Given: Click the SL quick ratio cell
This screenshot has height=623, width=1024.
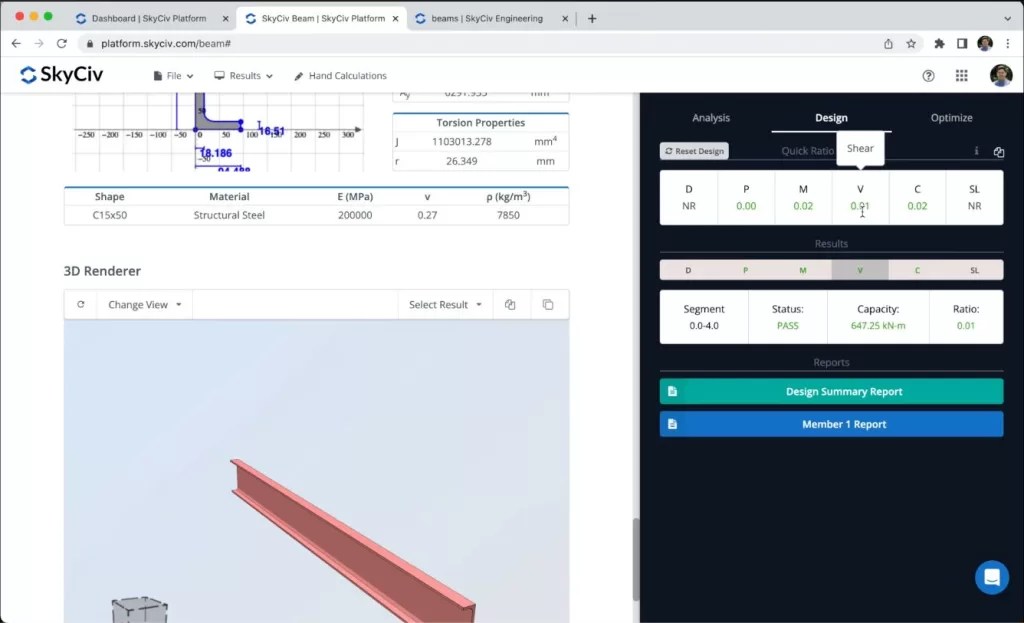Looking at the screenshot, I should [974, 197].
